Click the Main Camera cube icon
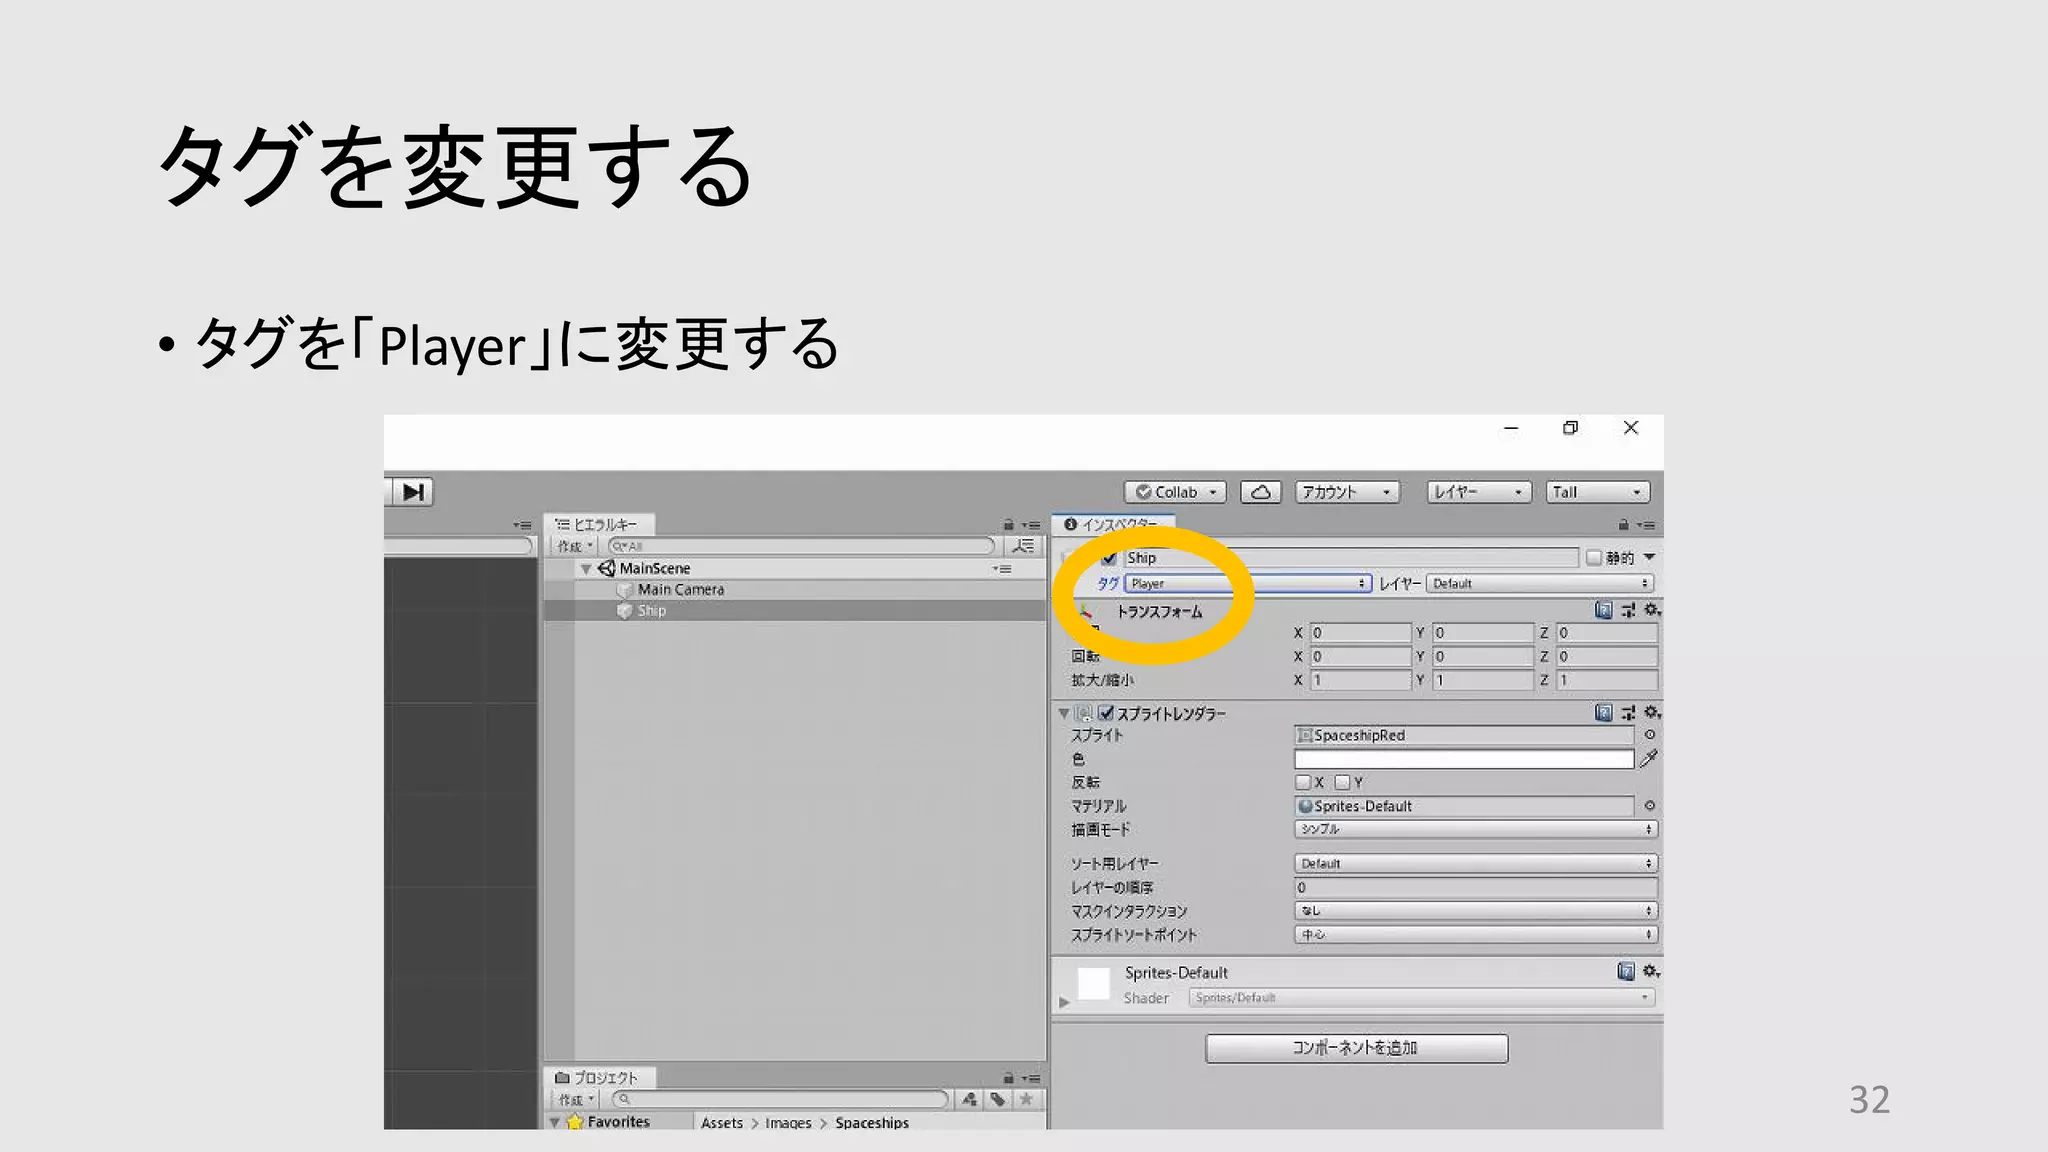The image size is (2048, 1152). pyautogui.click(x=625, y=590)
